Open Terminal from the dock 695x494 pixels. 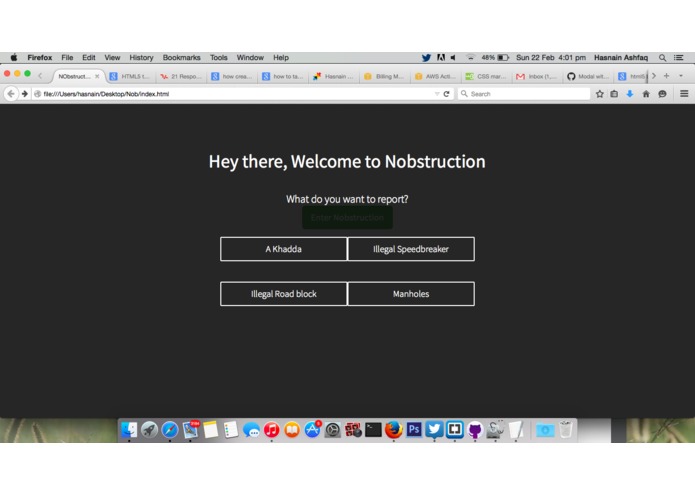[373, 429]
